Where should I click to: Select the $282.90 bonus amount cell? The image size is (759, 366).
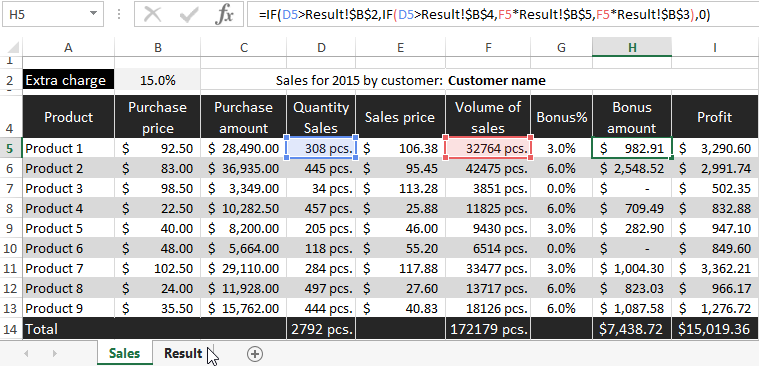pyautogui.click(x=632, y=229)
